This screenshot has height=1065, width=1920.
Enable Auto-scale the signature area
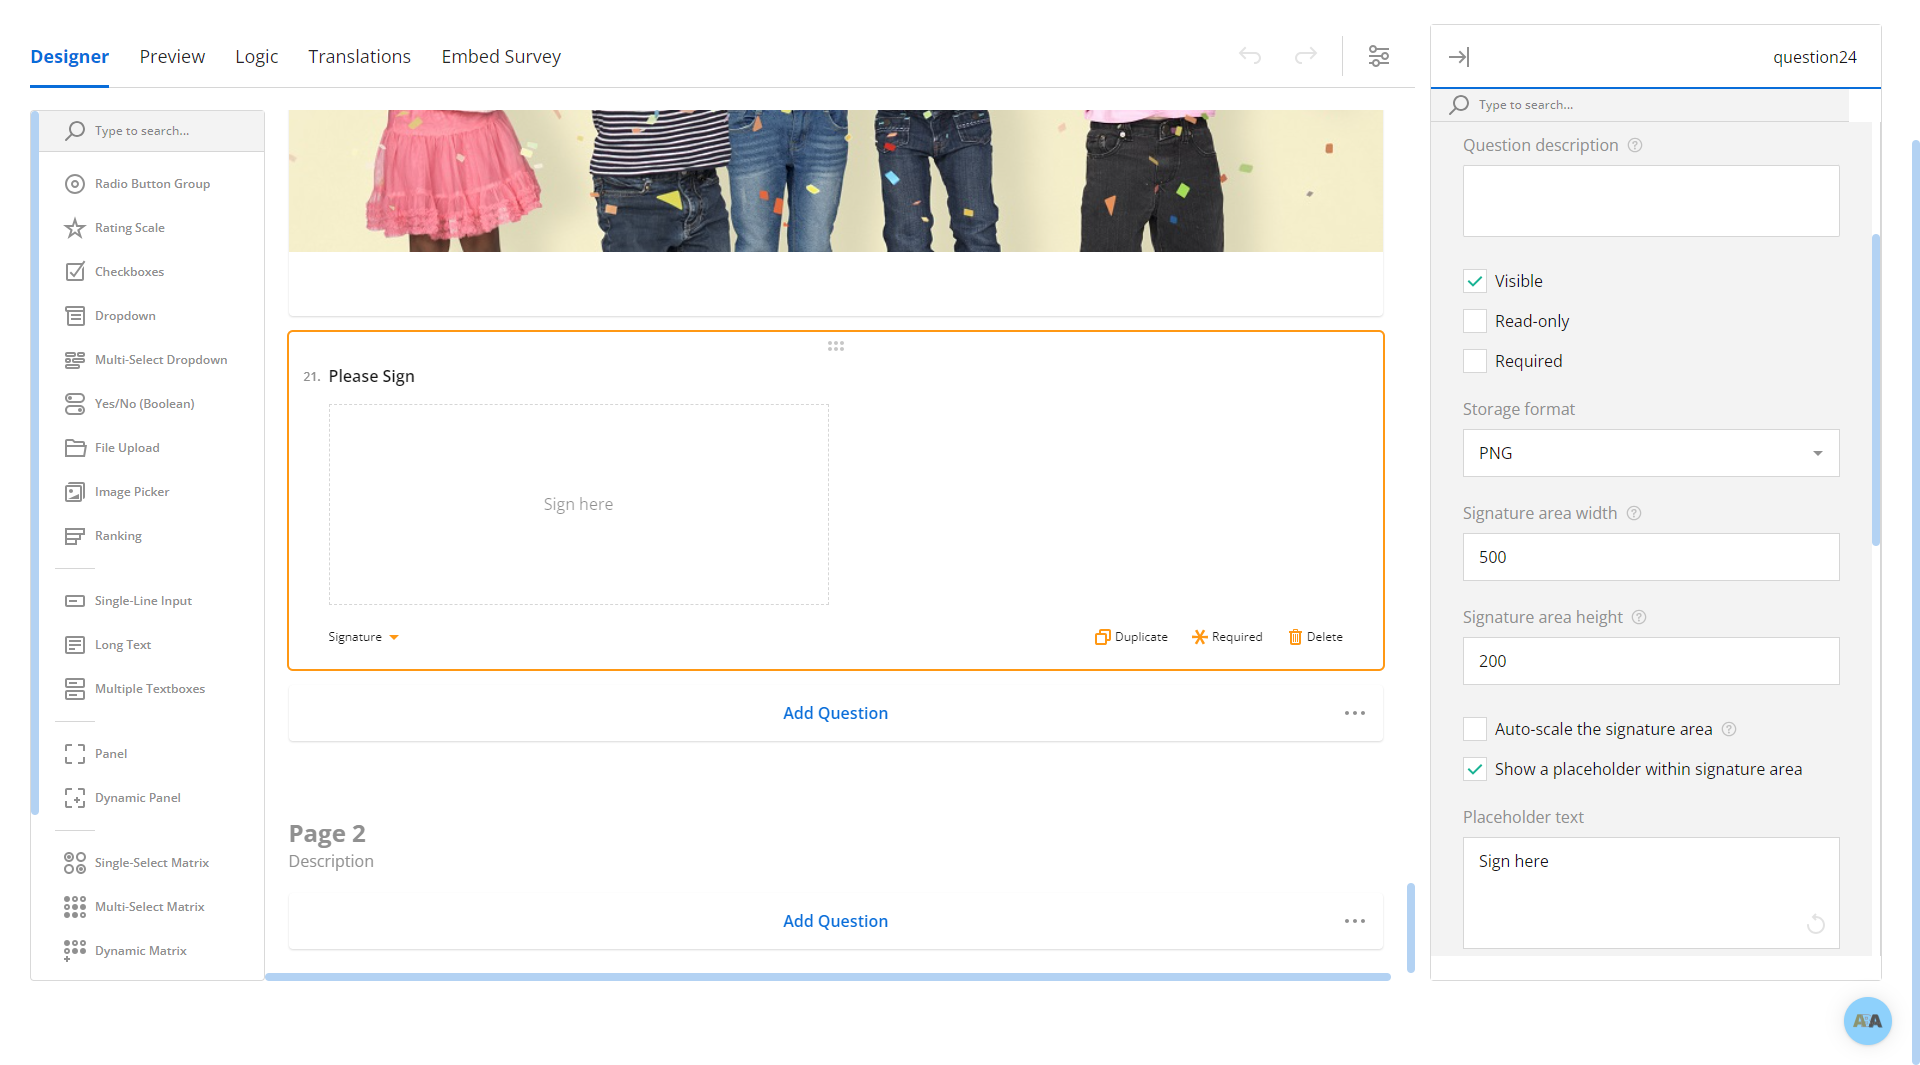click(1475, 729)
